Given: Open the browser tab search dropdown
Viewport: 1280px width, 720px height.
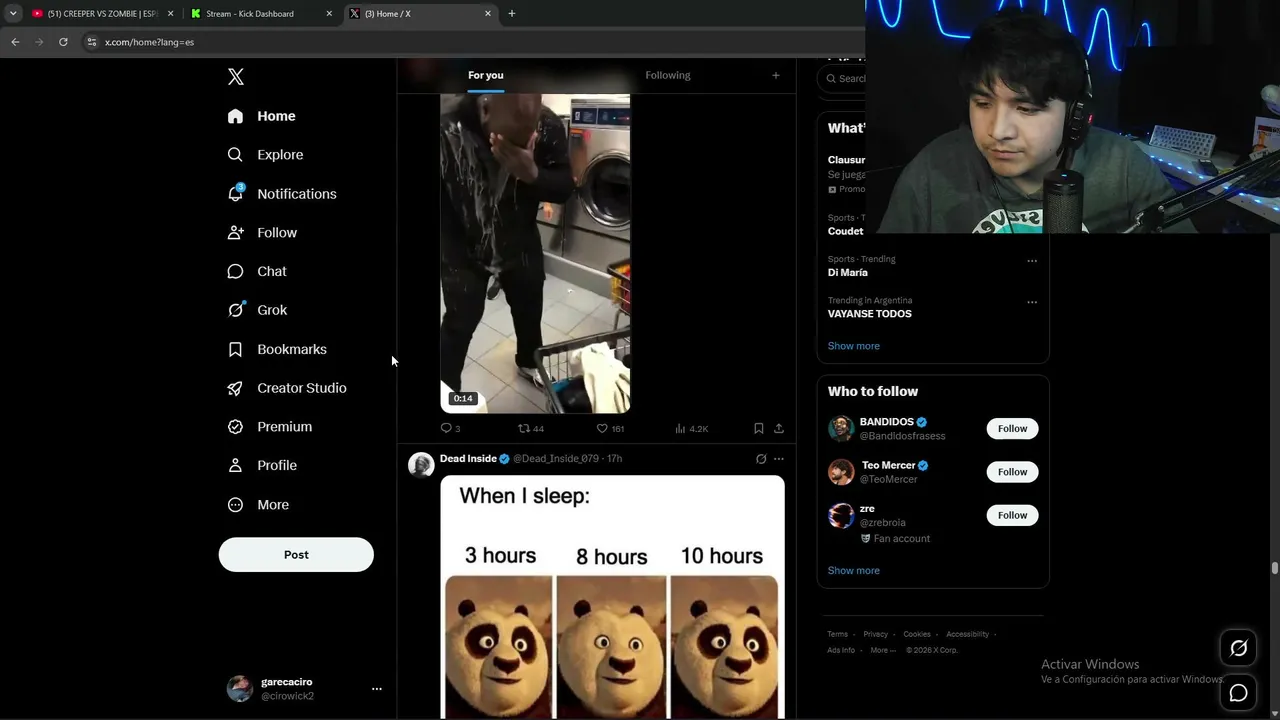Looking at the screenshot, I should pyautogui.click(x=12, y=14).
